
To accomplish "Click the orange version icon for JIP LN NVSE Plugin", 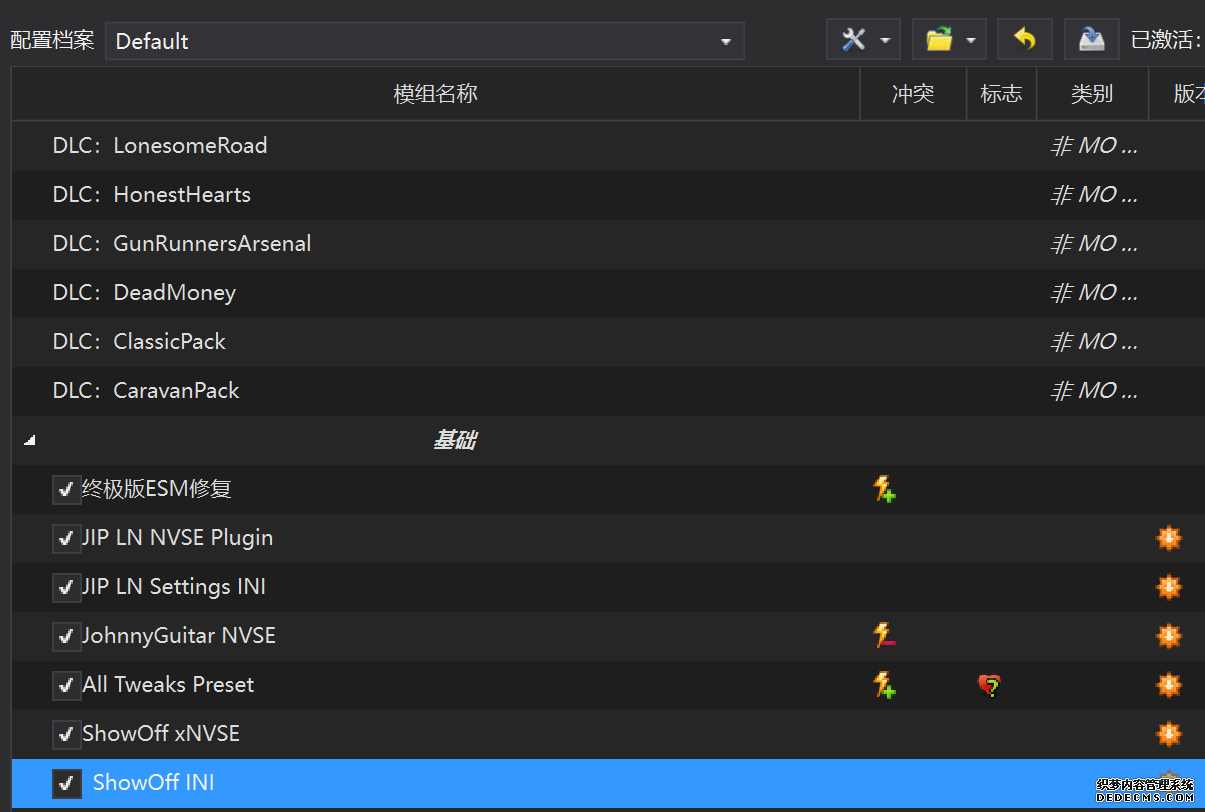I will click(1168, 538).
